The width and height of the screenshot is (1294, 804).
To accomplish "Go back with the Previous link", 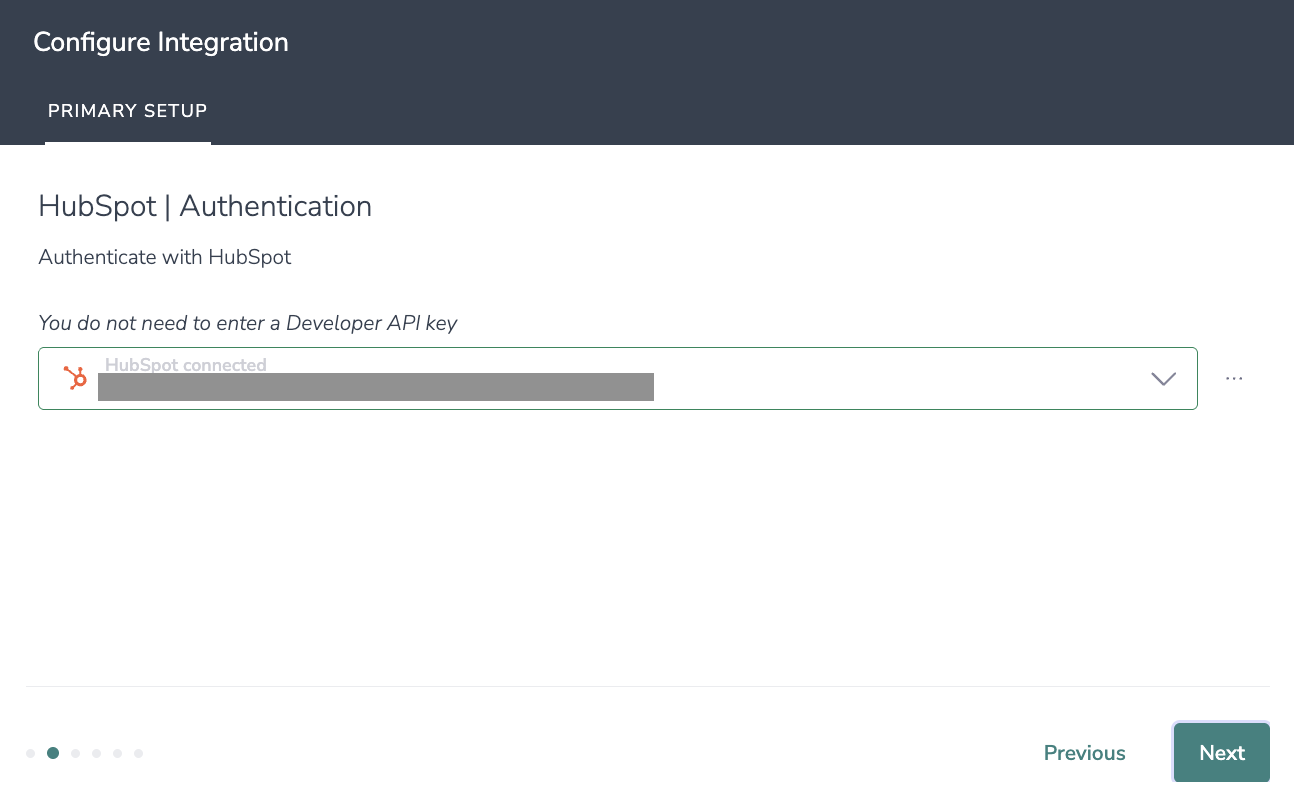I will tap(1085, 753).
